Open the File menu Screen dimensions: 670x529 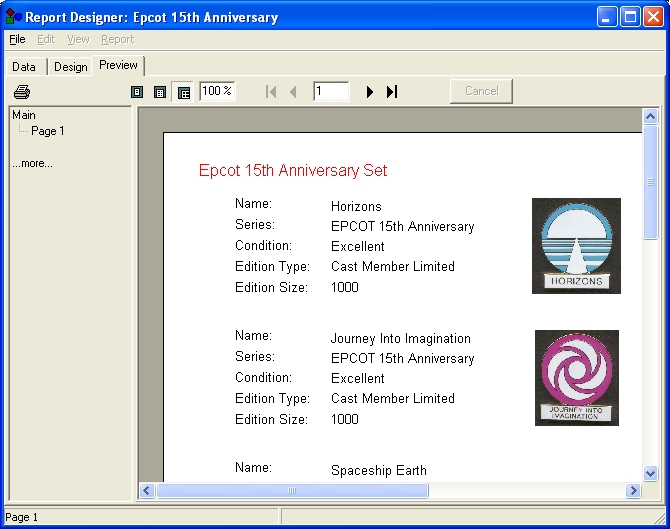click(17, 39)
